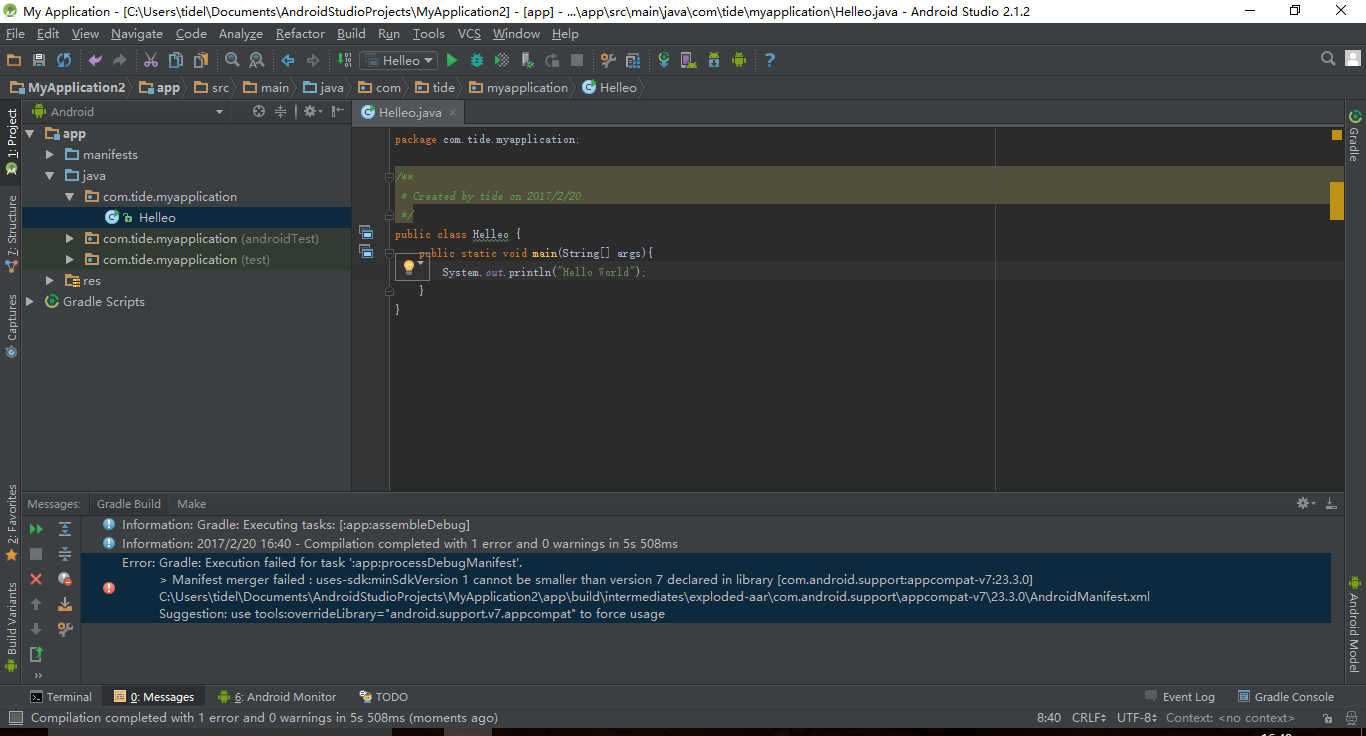Click the Export to text file icon in Messages
This screenshot has height=736, width=1366.
tap(36, 654)
